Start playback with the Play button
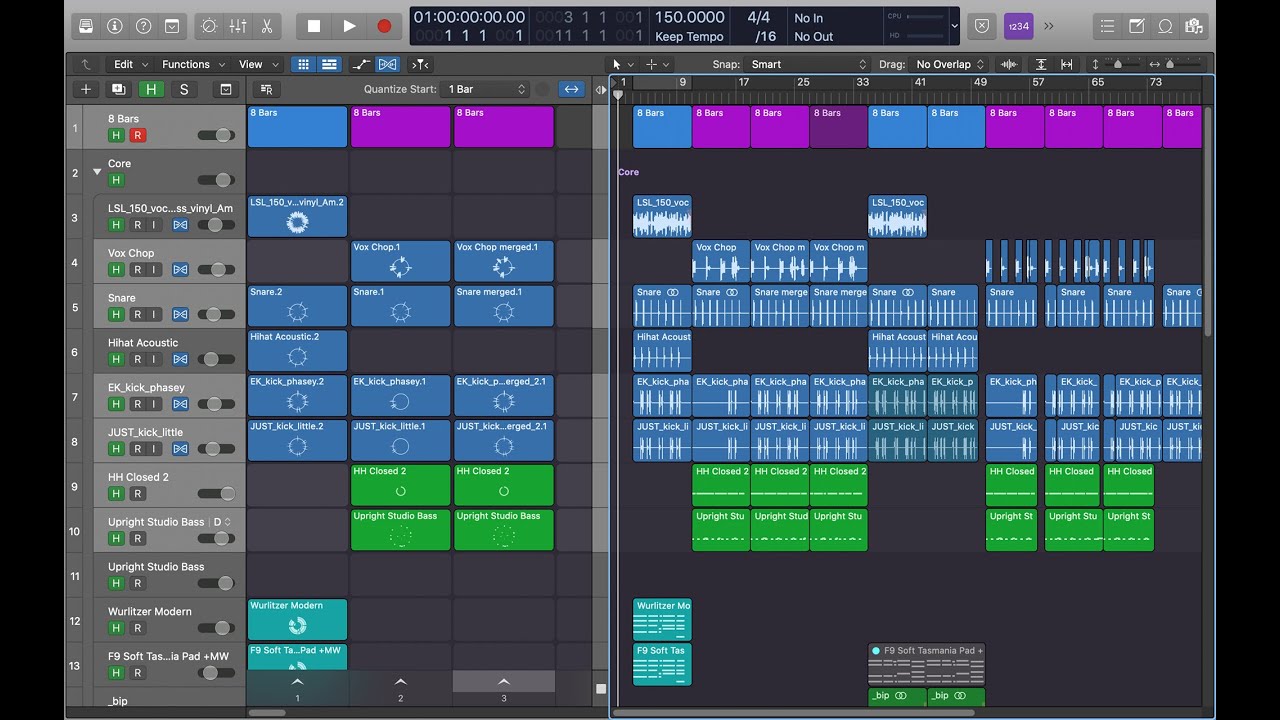Screen dimensions: 1280x720 (349, 26)
